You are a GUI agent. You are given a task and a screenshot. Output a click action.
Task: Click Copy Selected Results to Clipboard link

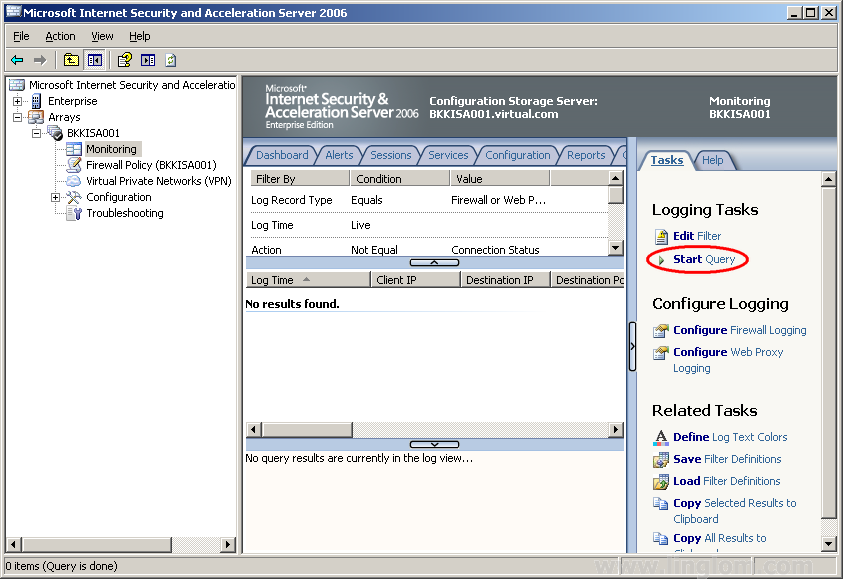734,511
